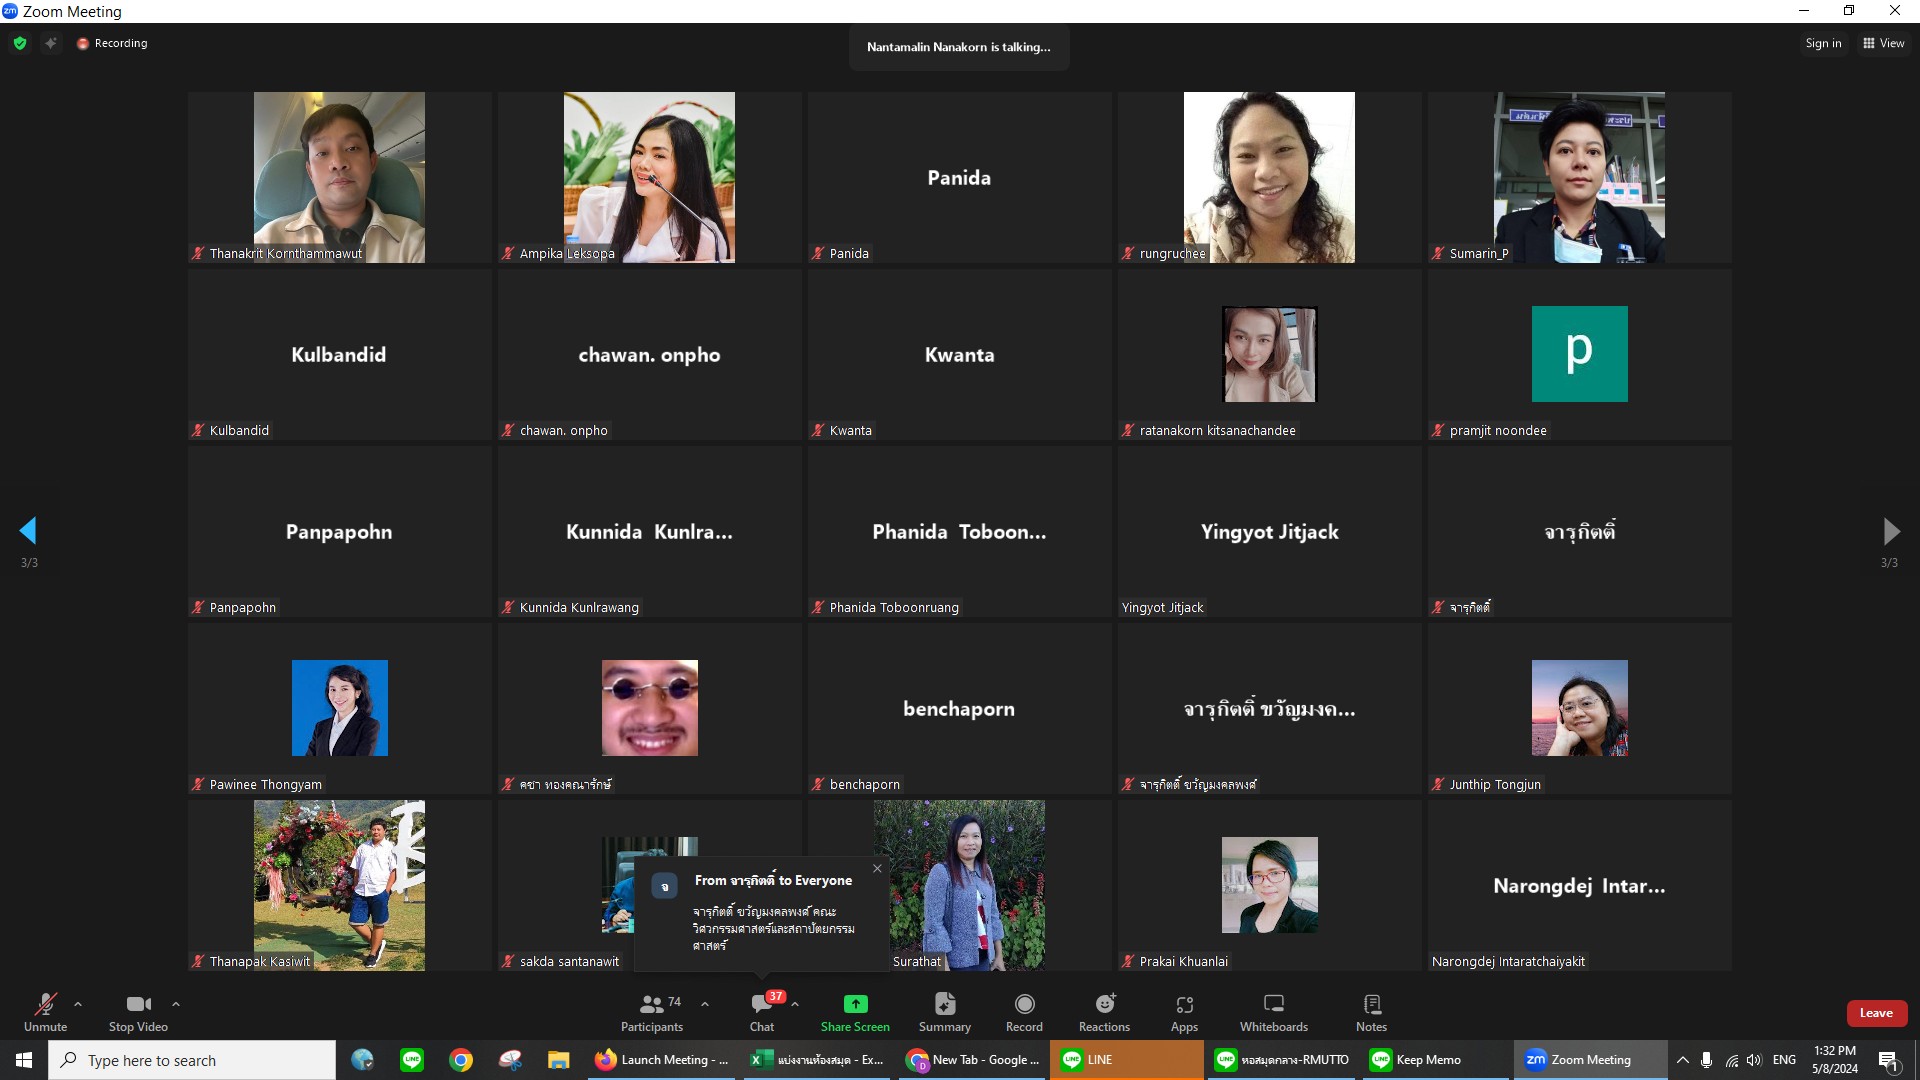The width and height of the screenshot is (1920, 1080).
Task: Click the next gallery page arrow
Action: point(1890,530)
